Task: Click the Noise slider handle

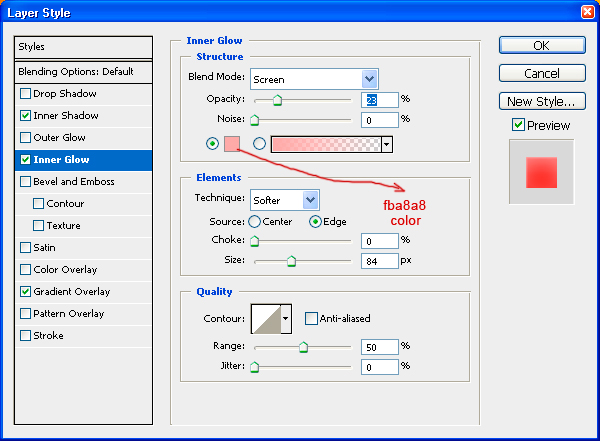Action: 254,120
